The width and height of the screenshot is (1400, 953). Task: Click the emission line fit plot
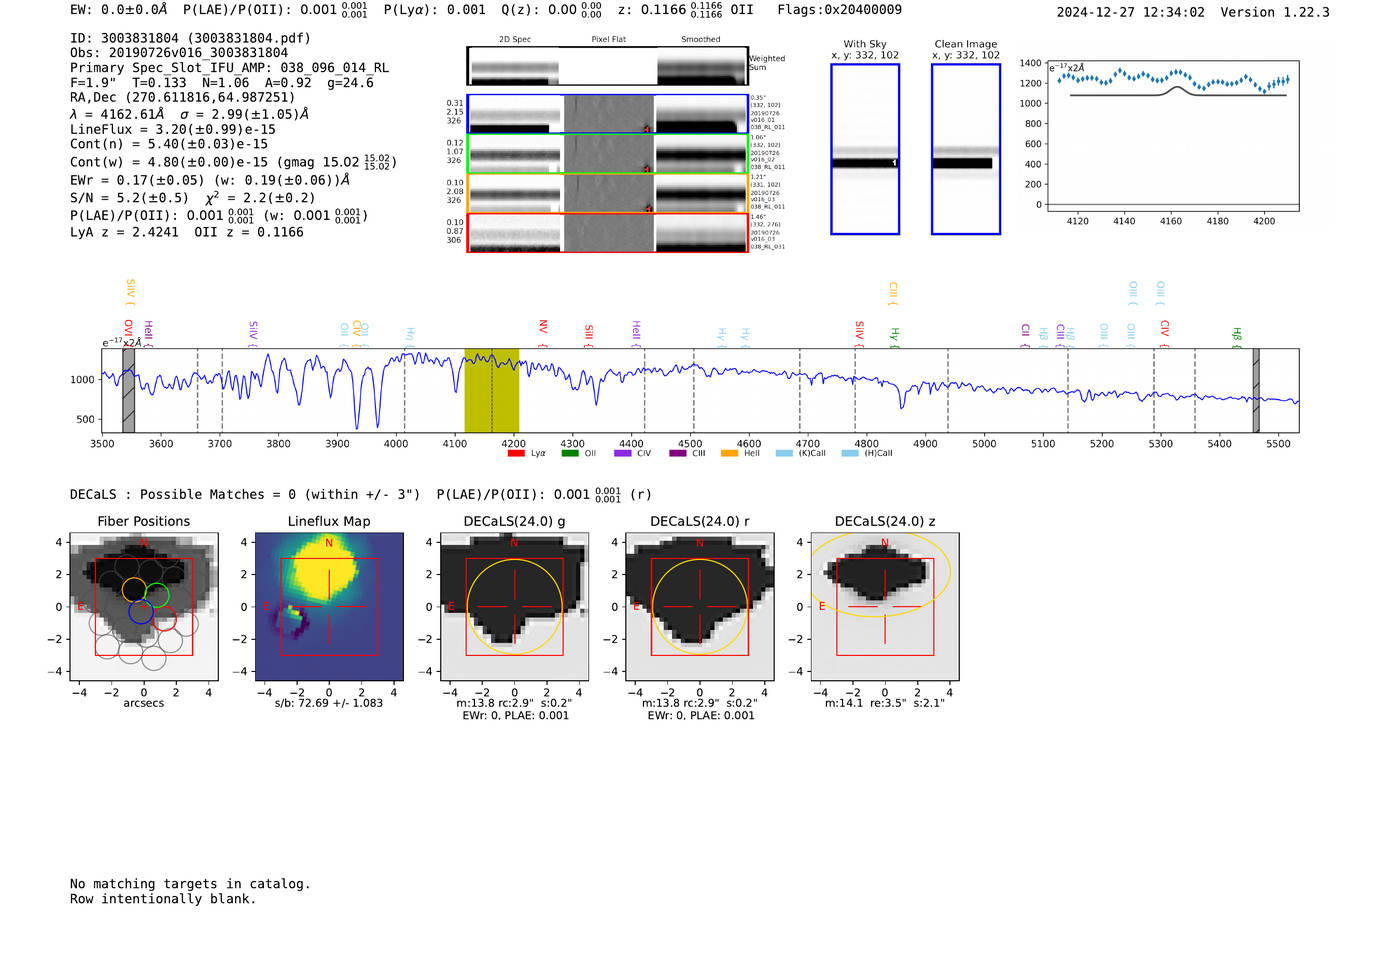point(1173,134)
